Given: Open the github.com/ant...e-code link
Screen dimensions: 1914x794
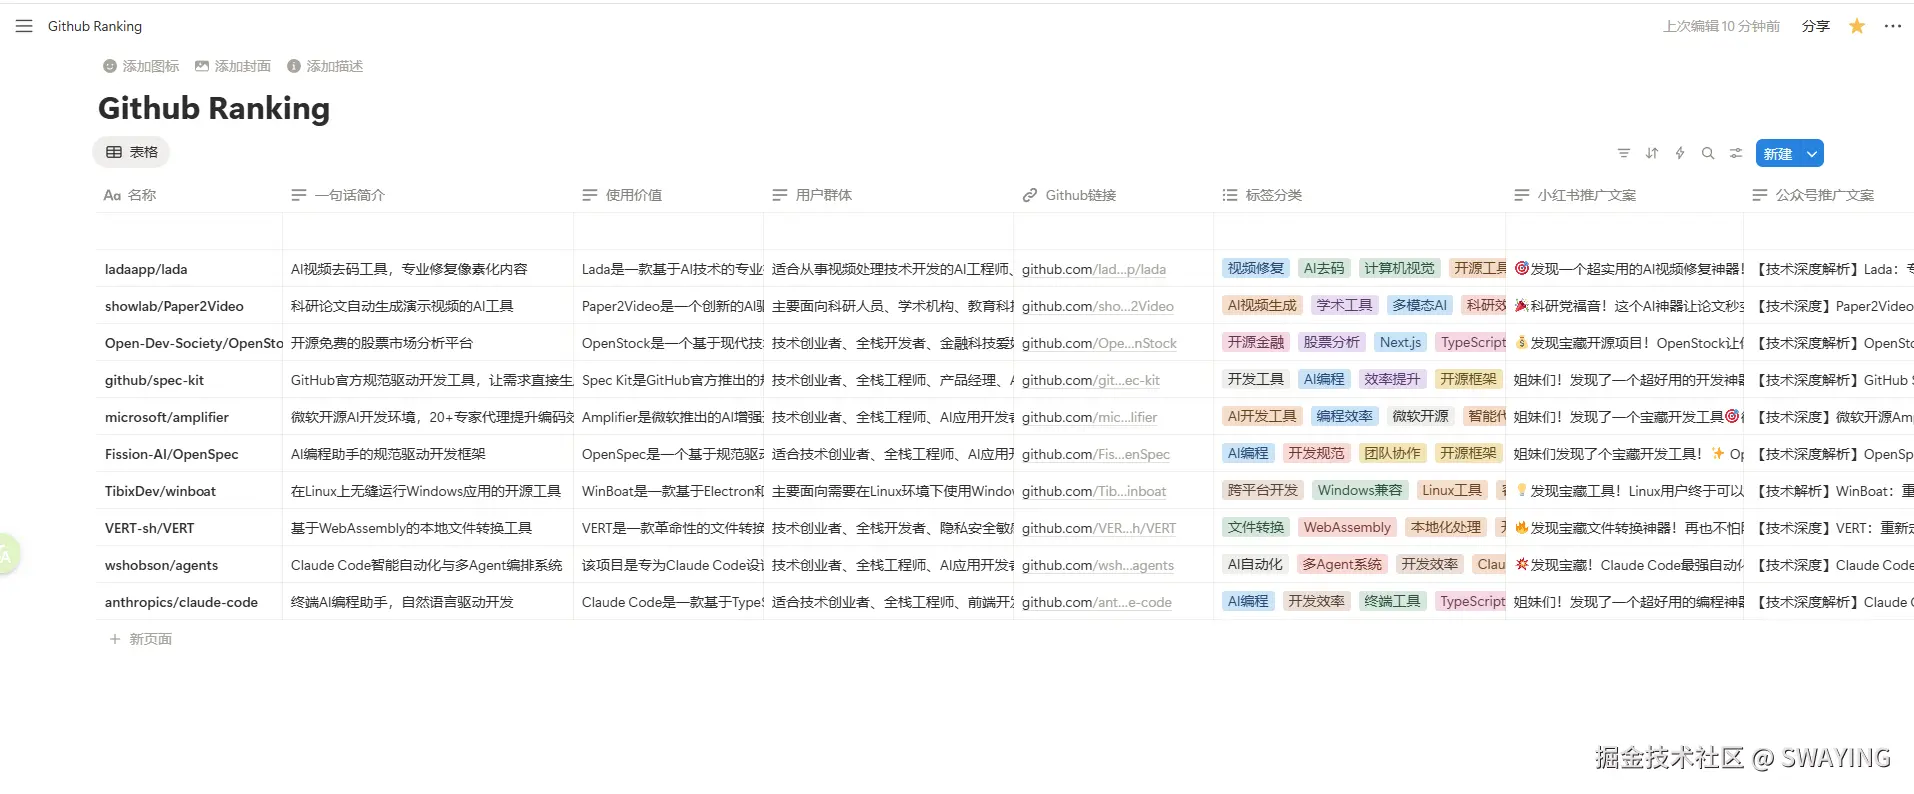Looking at the screenshot, I should (x=1097, y=602).
